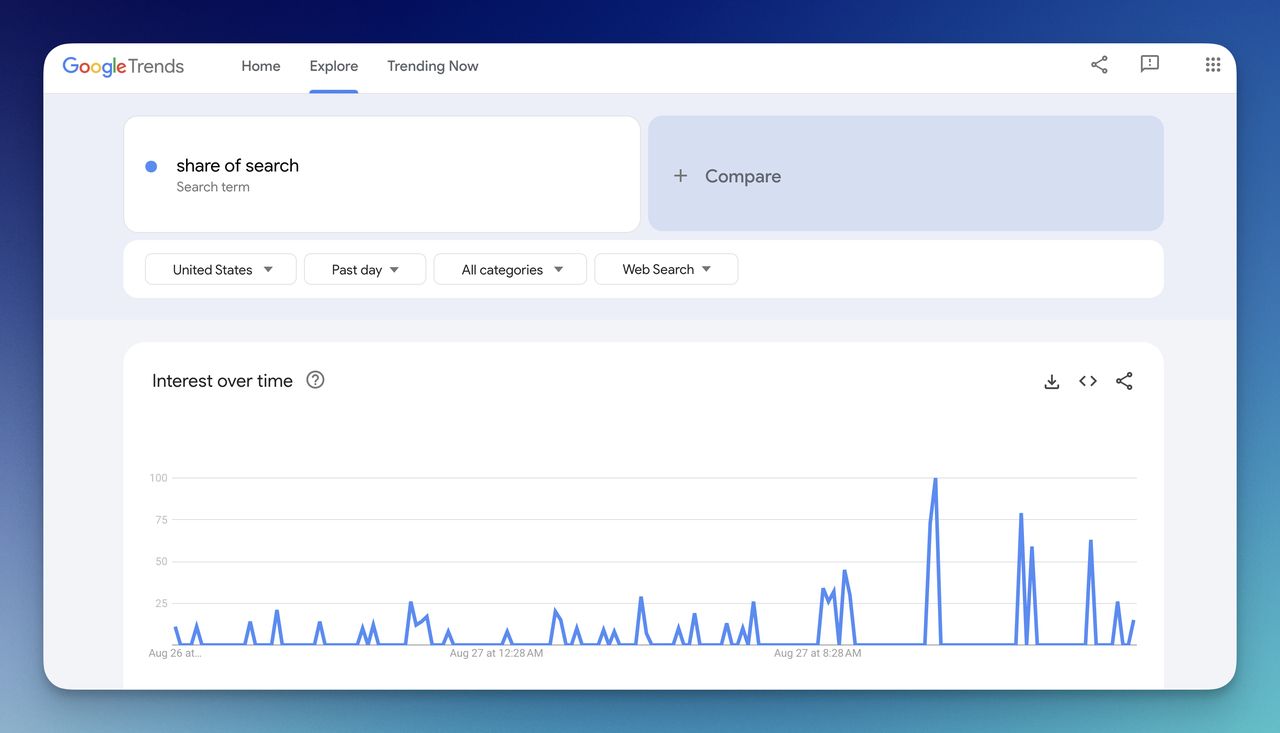Viewport: 1280px width, 733px height.
Task: Open the Google apps grid menu
Action: coord(1213,64)
